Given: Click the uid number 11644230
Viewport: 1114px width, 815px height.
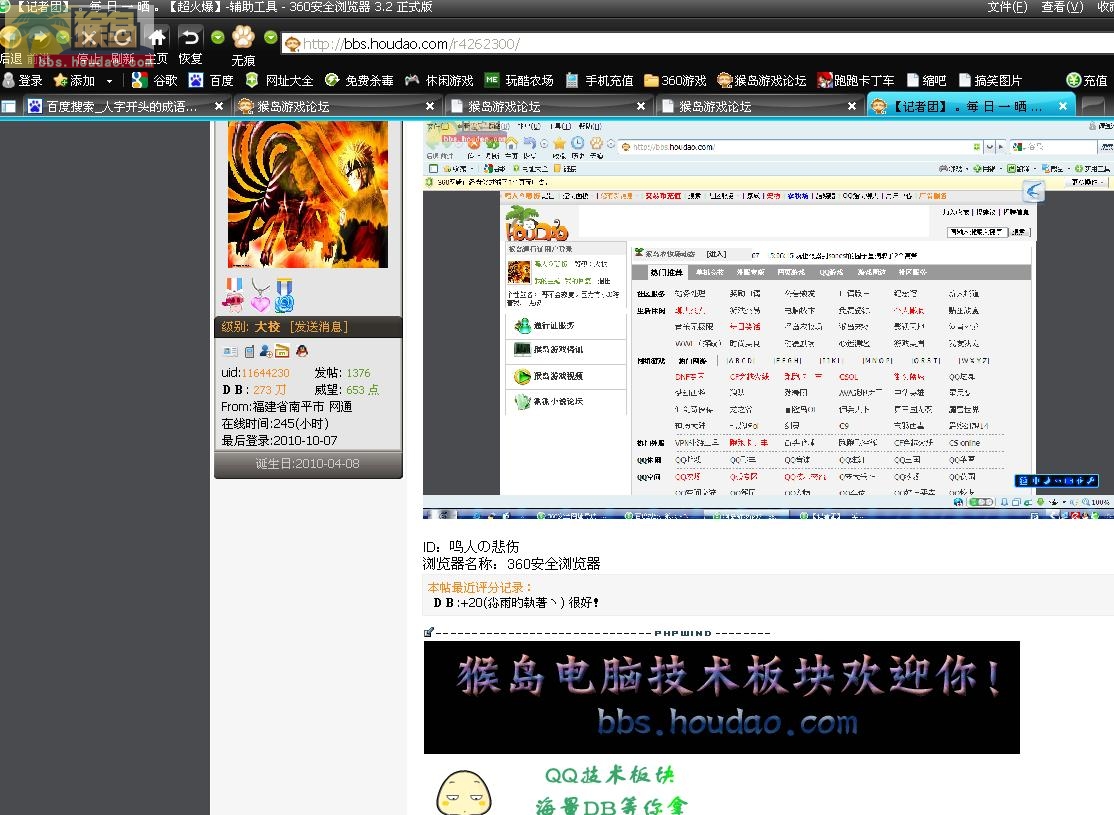Looking at the screenshot, I should click(x=266, y=373).
